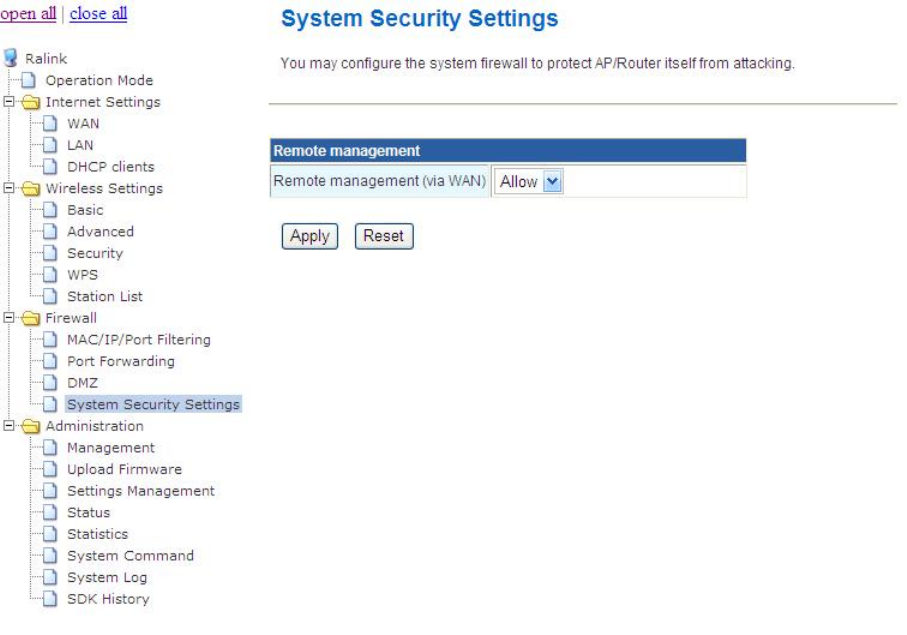Viewport: 907px width, 635px height.
Task: Click the page icon beside DMZ
Action: [51, 383]
